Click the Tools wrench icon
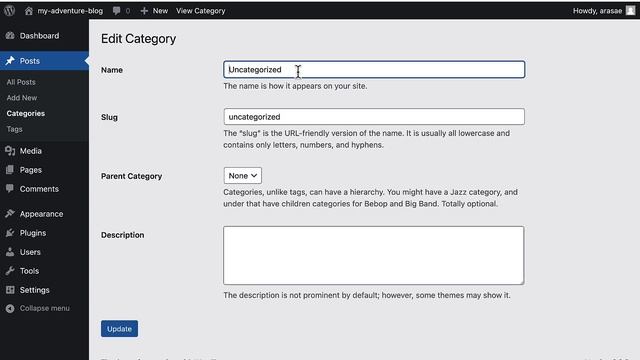The image size is (640, 360). 10,271
